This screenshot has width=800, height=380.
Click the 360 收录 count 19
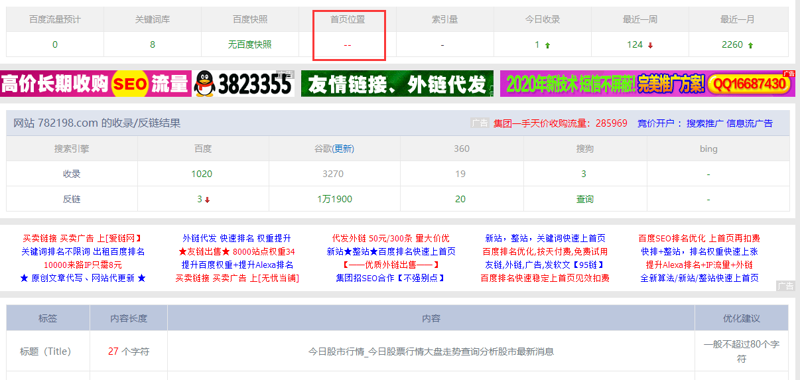[460, 174]
